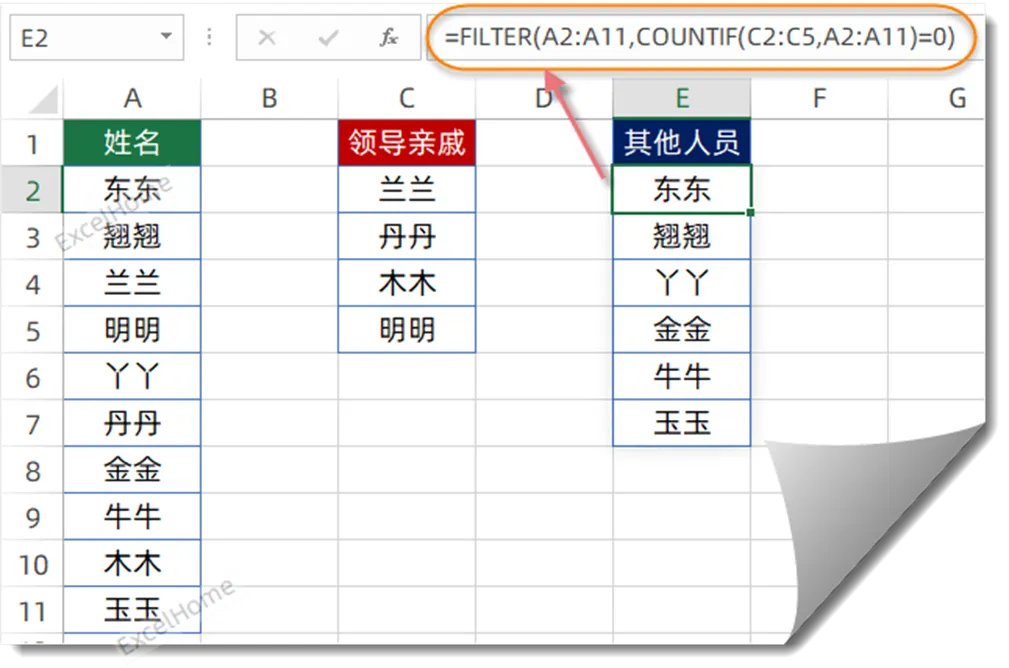
Task: Select cell A2 containing 东东
Action: click(132, 189)
